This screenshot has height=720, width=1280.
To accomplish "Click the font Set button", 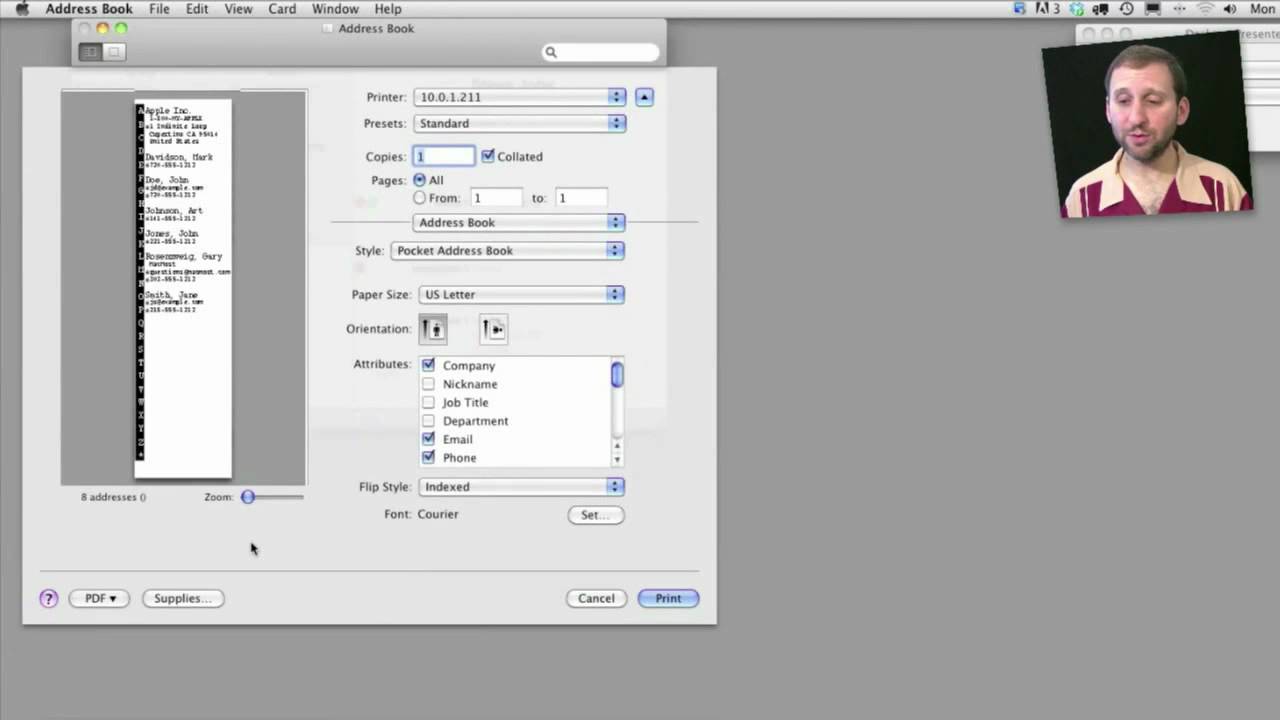I will point(595,515).
